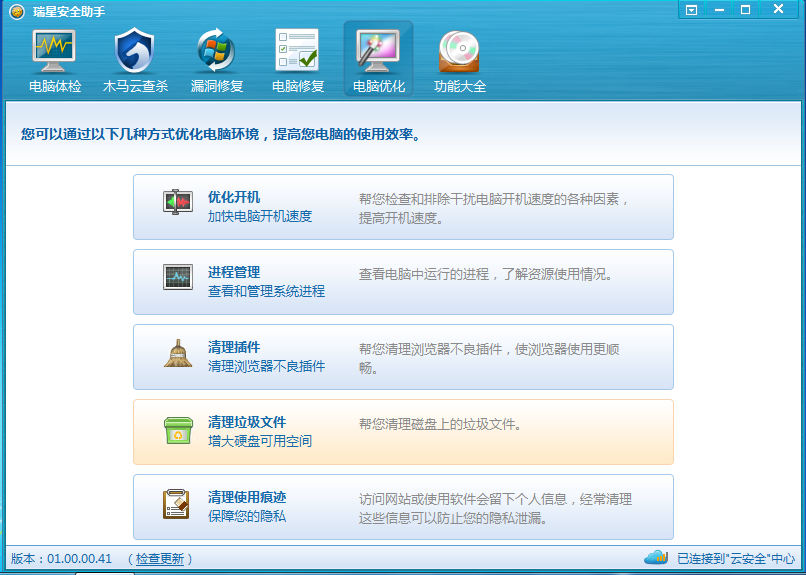Select the 电脑修复 checklist icon
The height and width of the screenshot is (575, 806).
coord(297,50)
